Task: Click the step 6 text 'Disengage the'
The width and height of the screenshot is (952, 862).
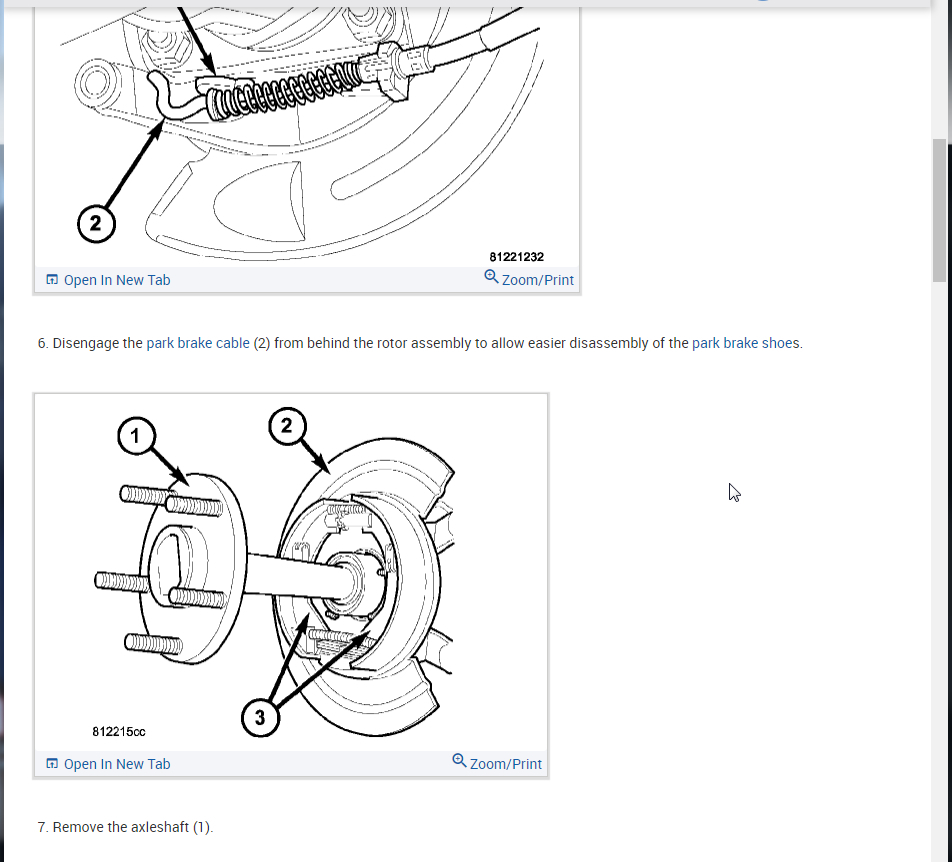Action: point(97,343)
